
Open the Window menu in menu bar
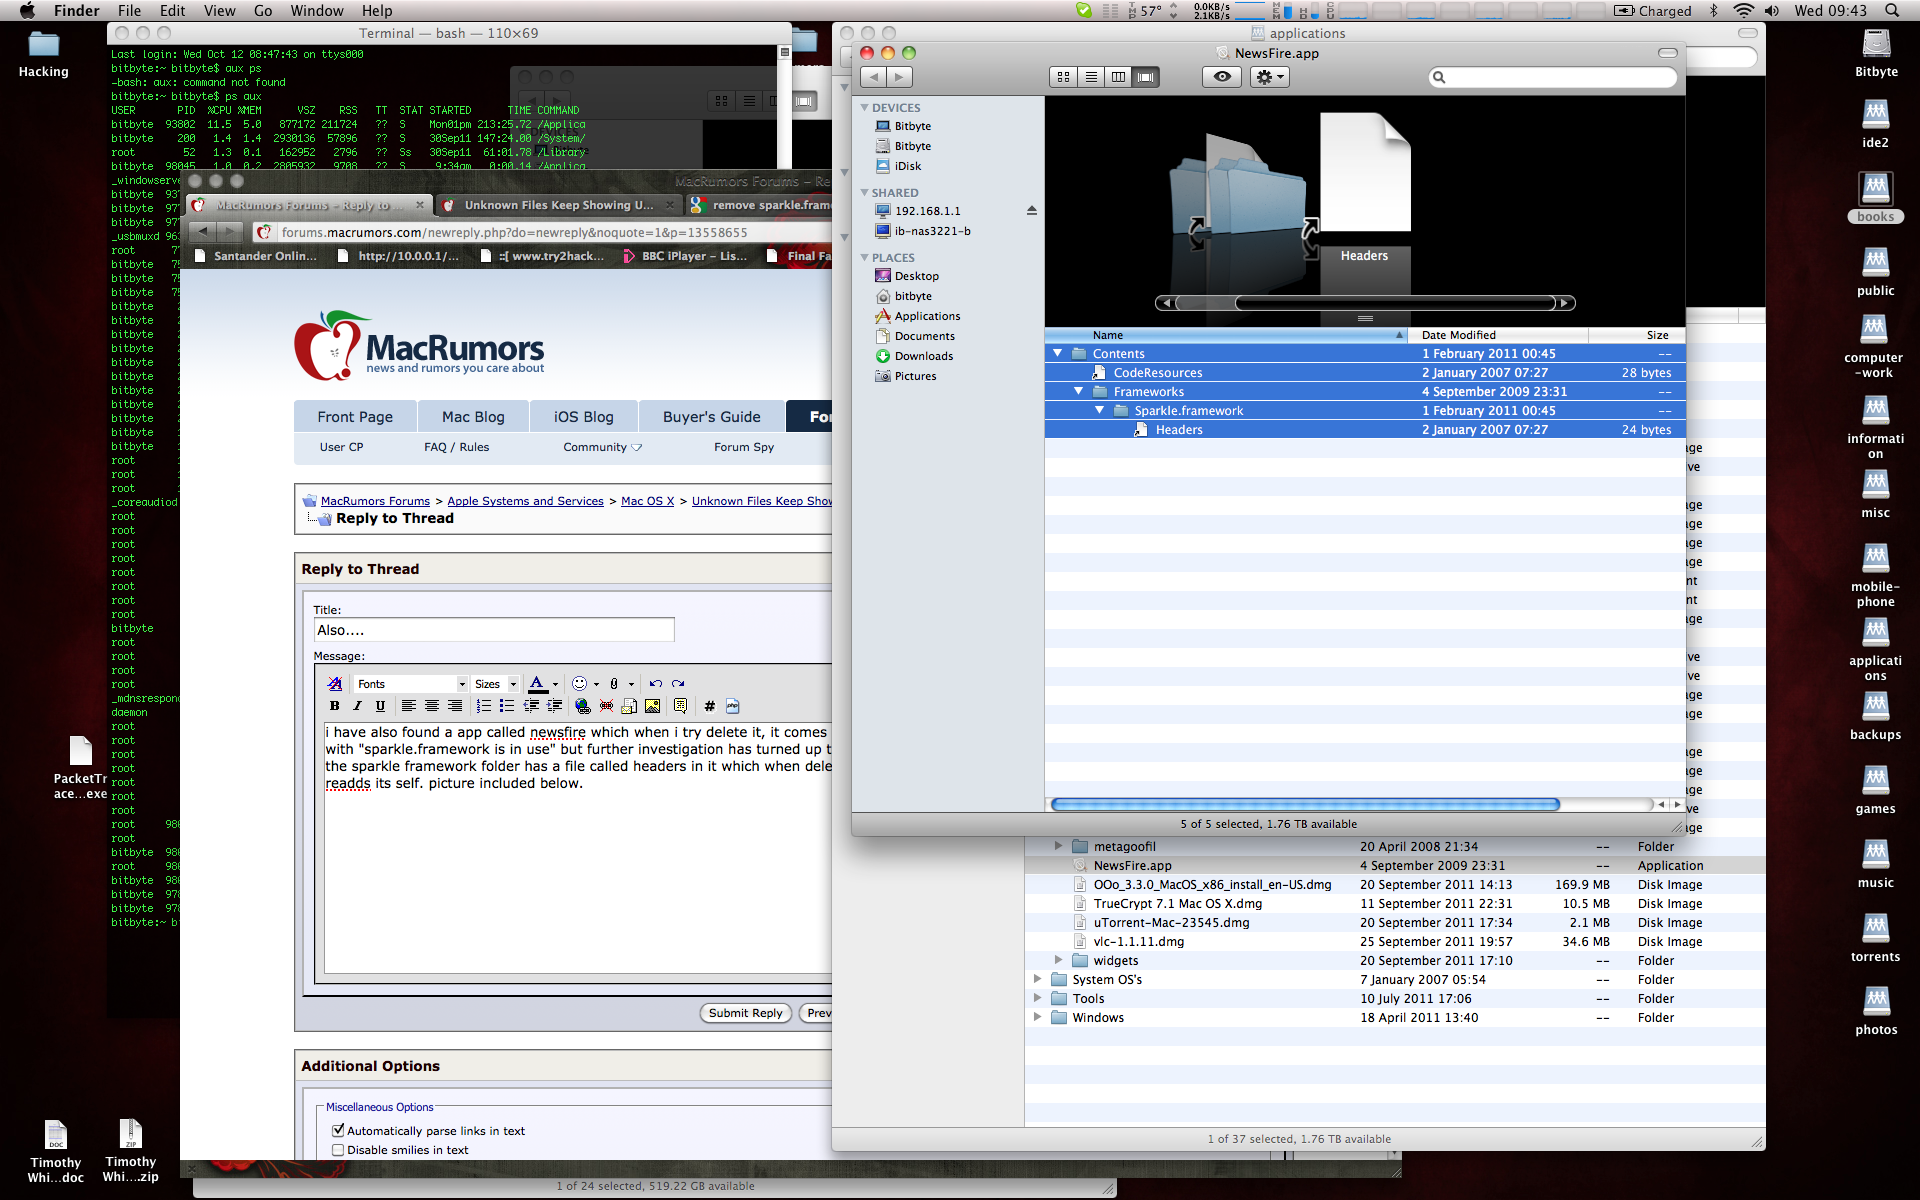[x=316, y=11]
